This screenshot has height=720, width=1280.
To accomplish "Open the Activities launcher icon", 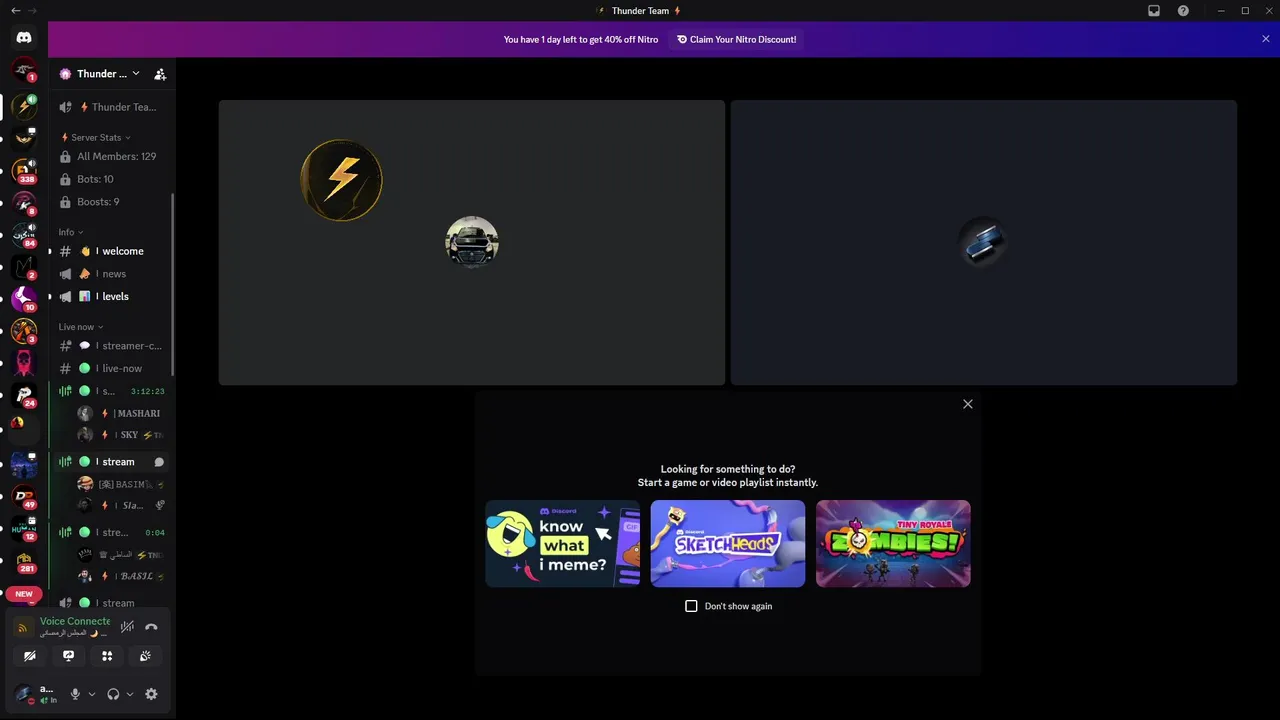I will pos(107,656).
